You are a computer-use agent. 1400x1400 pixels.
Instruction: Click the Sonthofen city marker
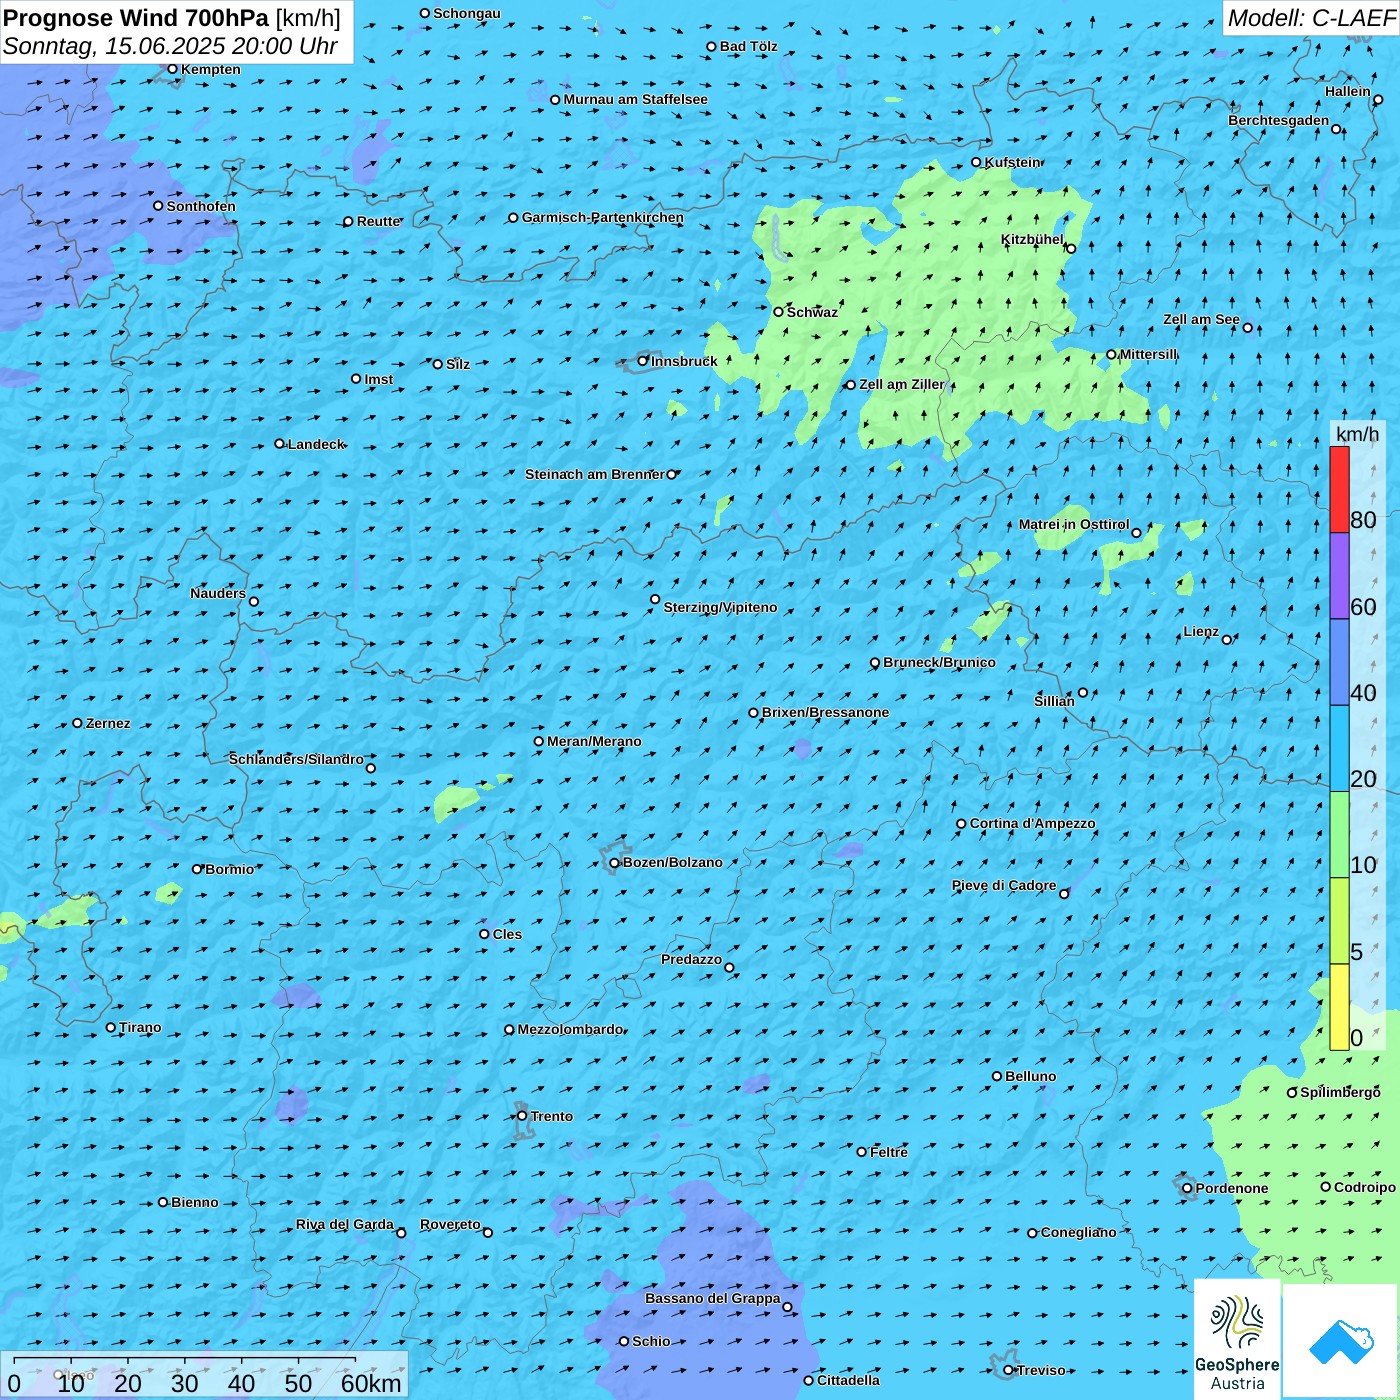[x=158, y=206]
